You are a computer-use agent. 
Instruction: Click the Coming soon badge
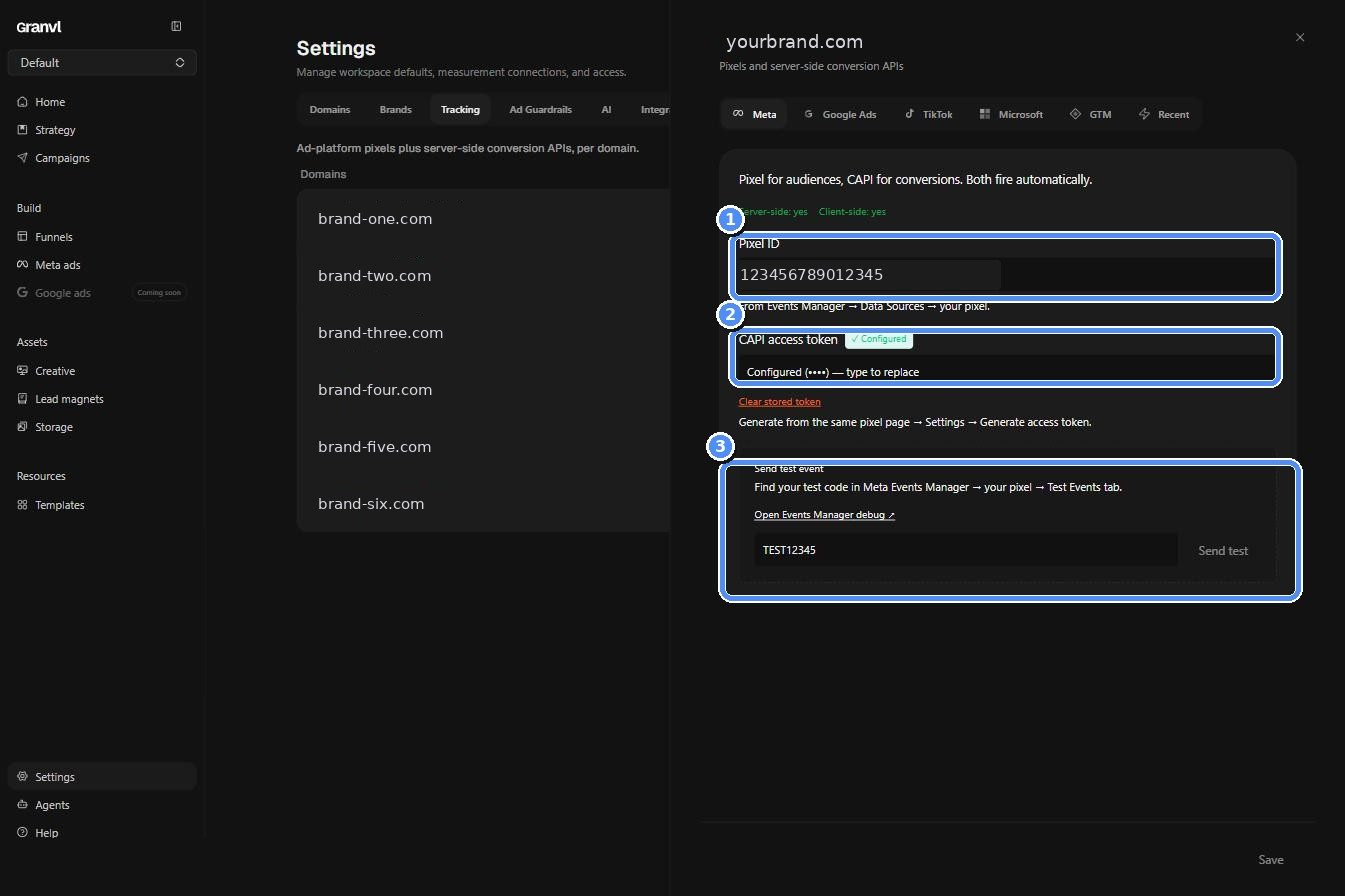pyautogui.click(x=159, y=293)
